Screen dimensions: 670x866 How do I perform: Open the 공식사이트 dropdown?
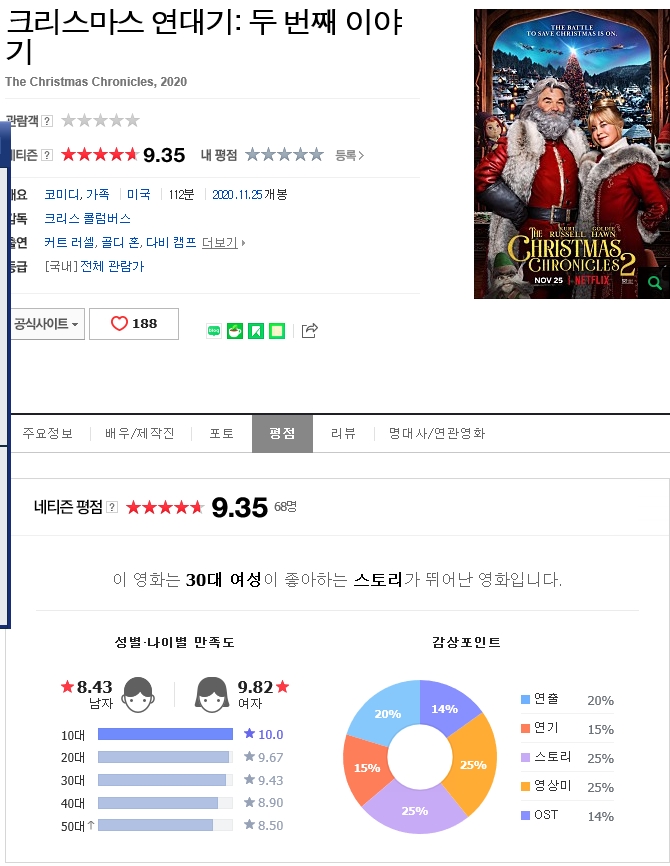pos(46,324)
